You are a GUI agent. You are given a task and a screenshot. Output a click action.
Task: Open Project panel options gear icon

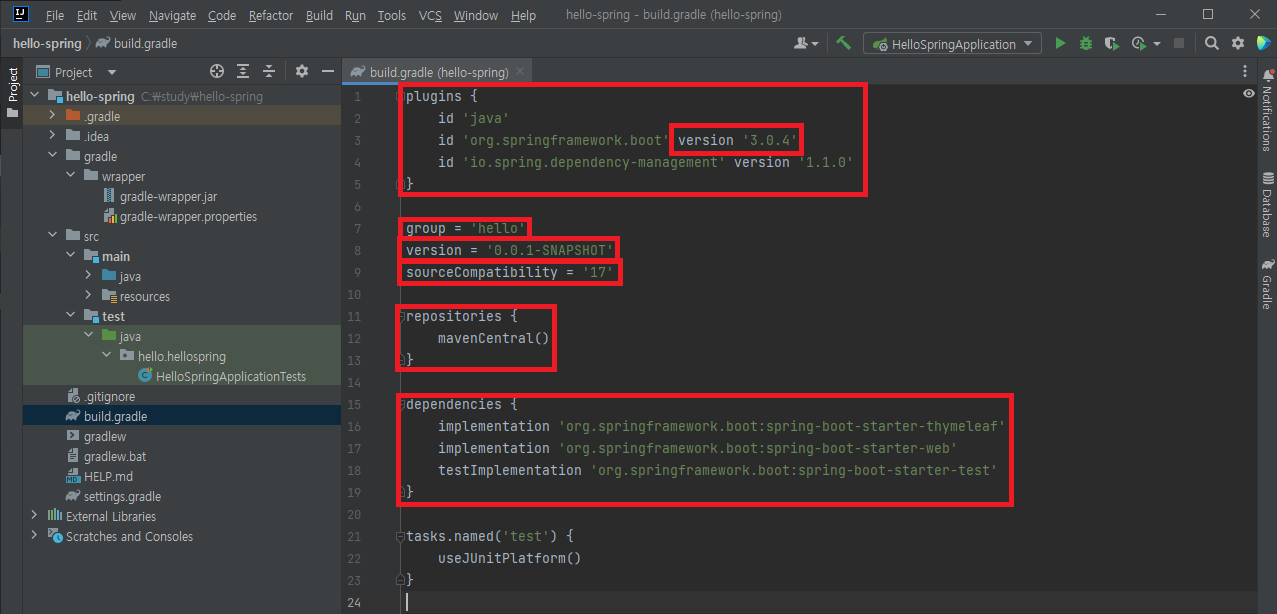(302, 71)
